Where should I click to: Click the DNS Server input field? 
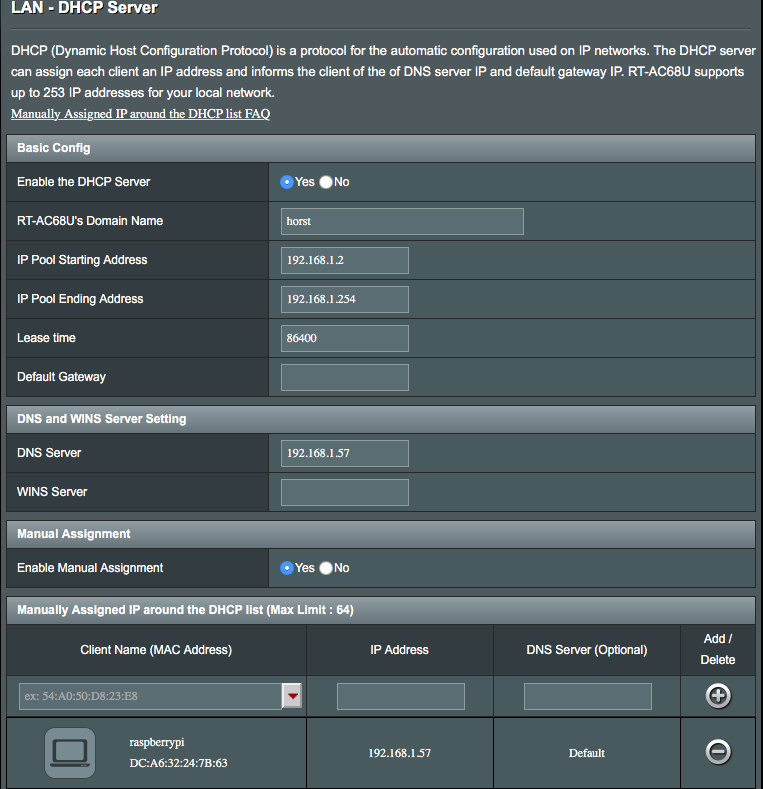click(x=345, y=453)
